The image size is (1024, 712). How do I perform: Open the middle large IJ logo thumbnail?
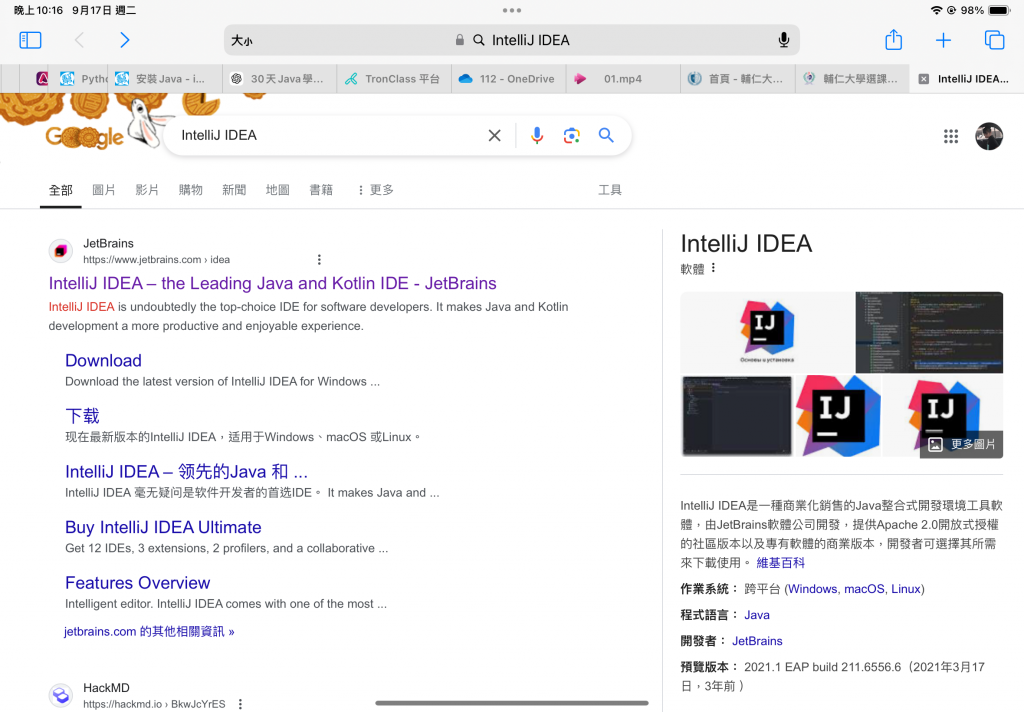[837, 415]
